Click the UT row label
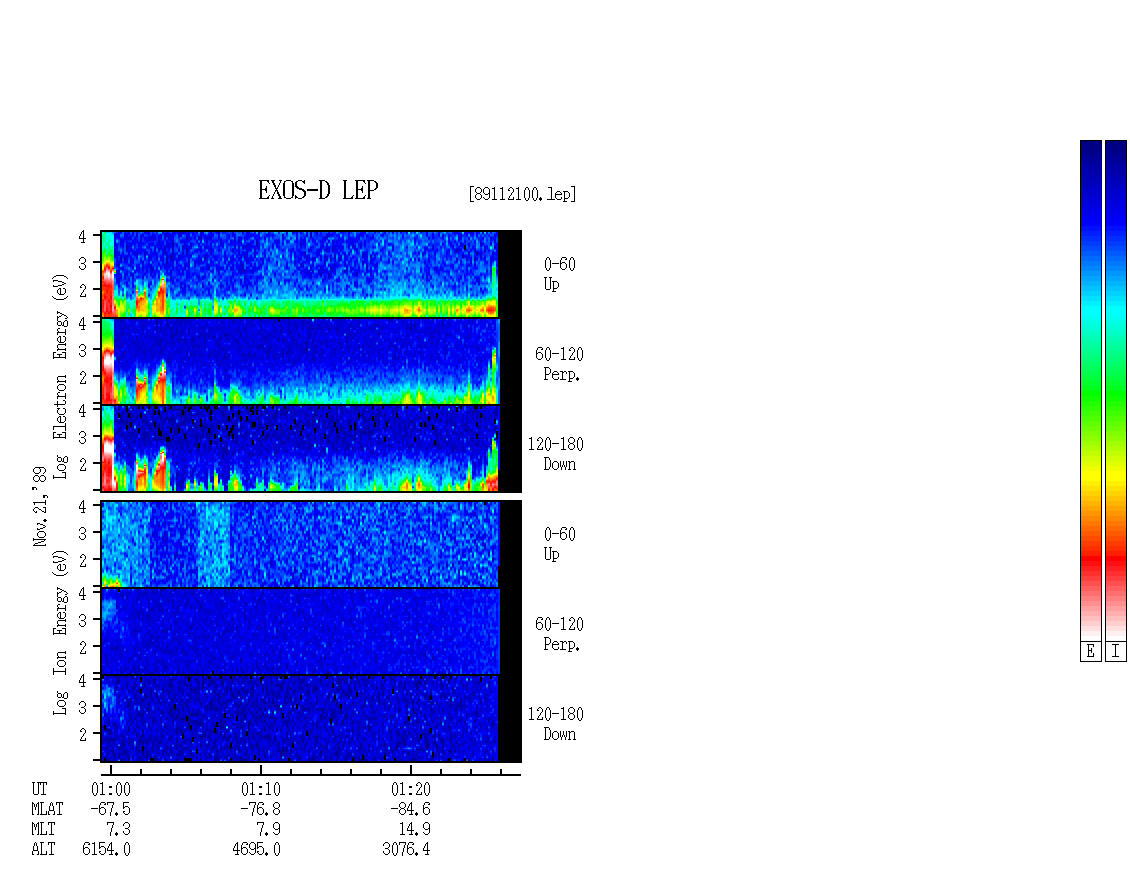Screen dimensions: 1130x875 (40, 789)
